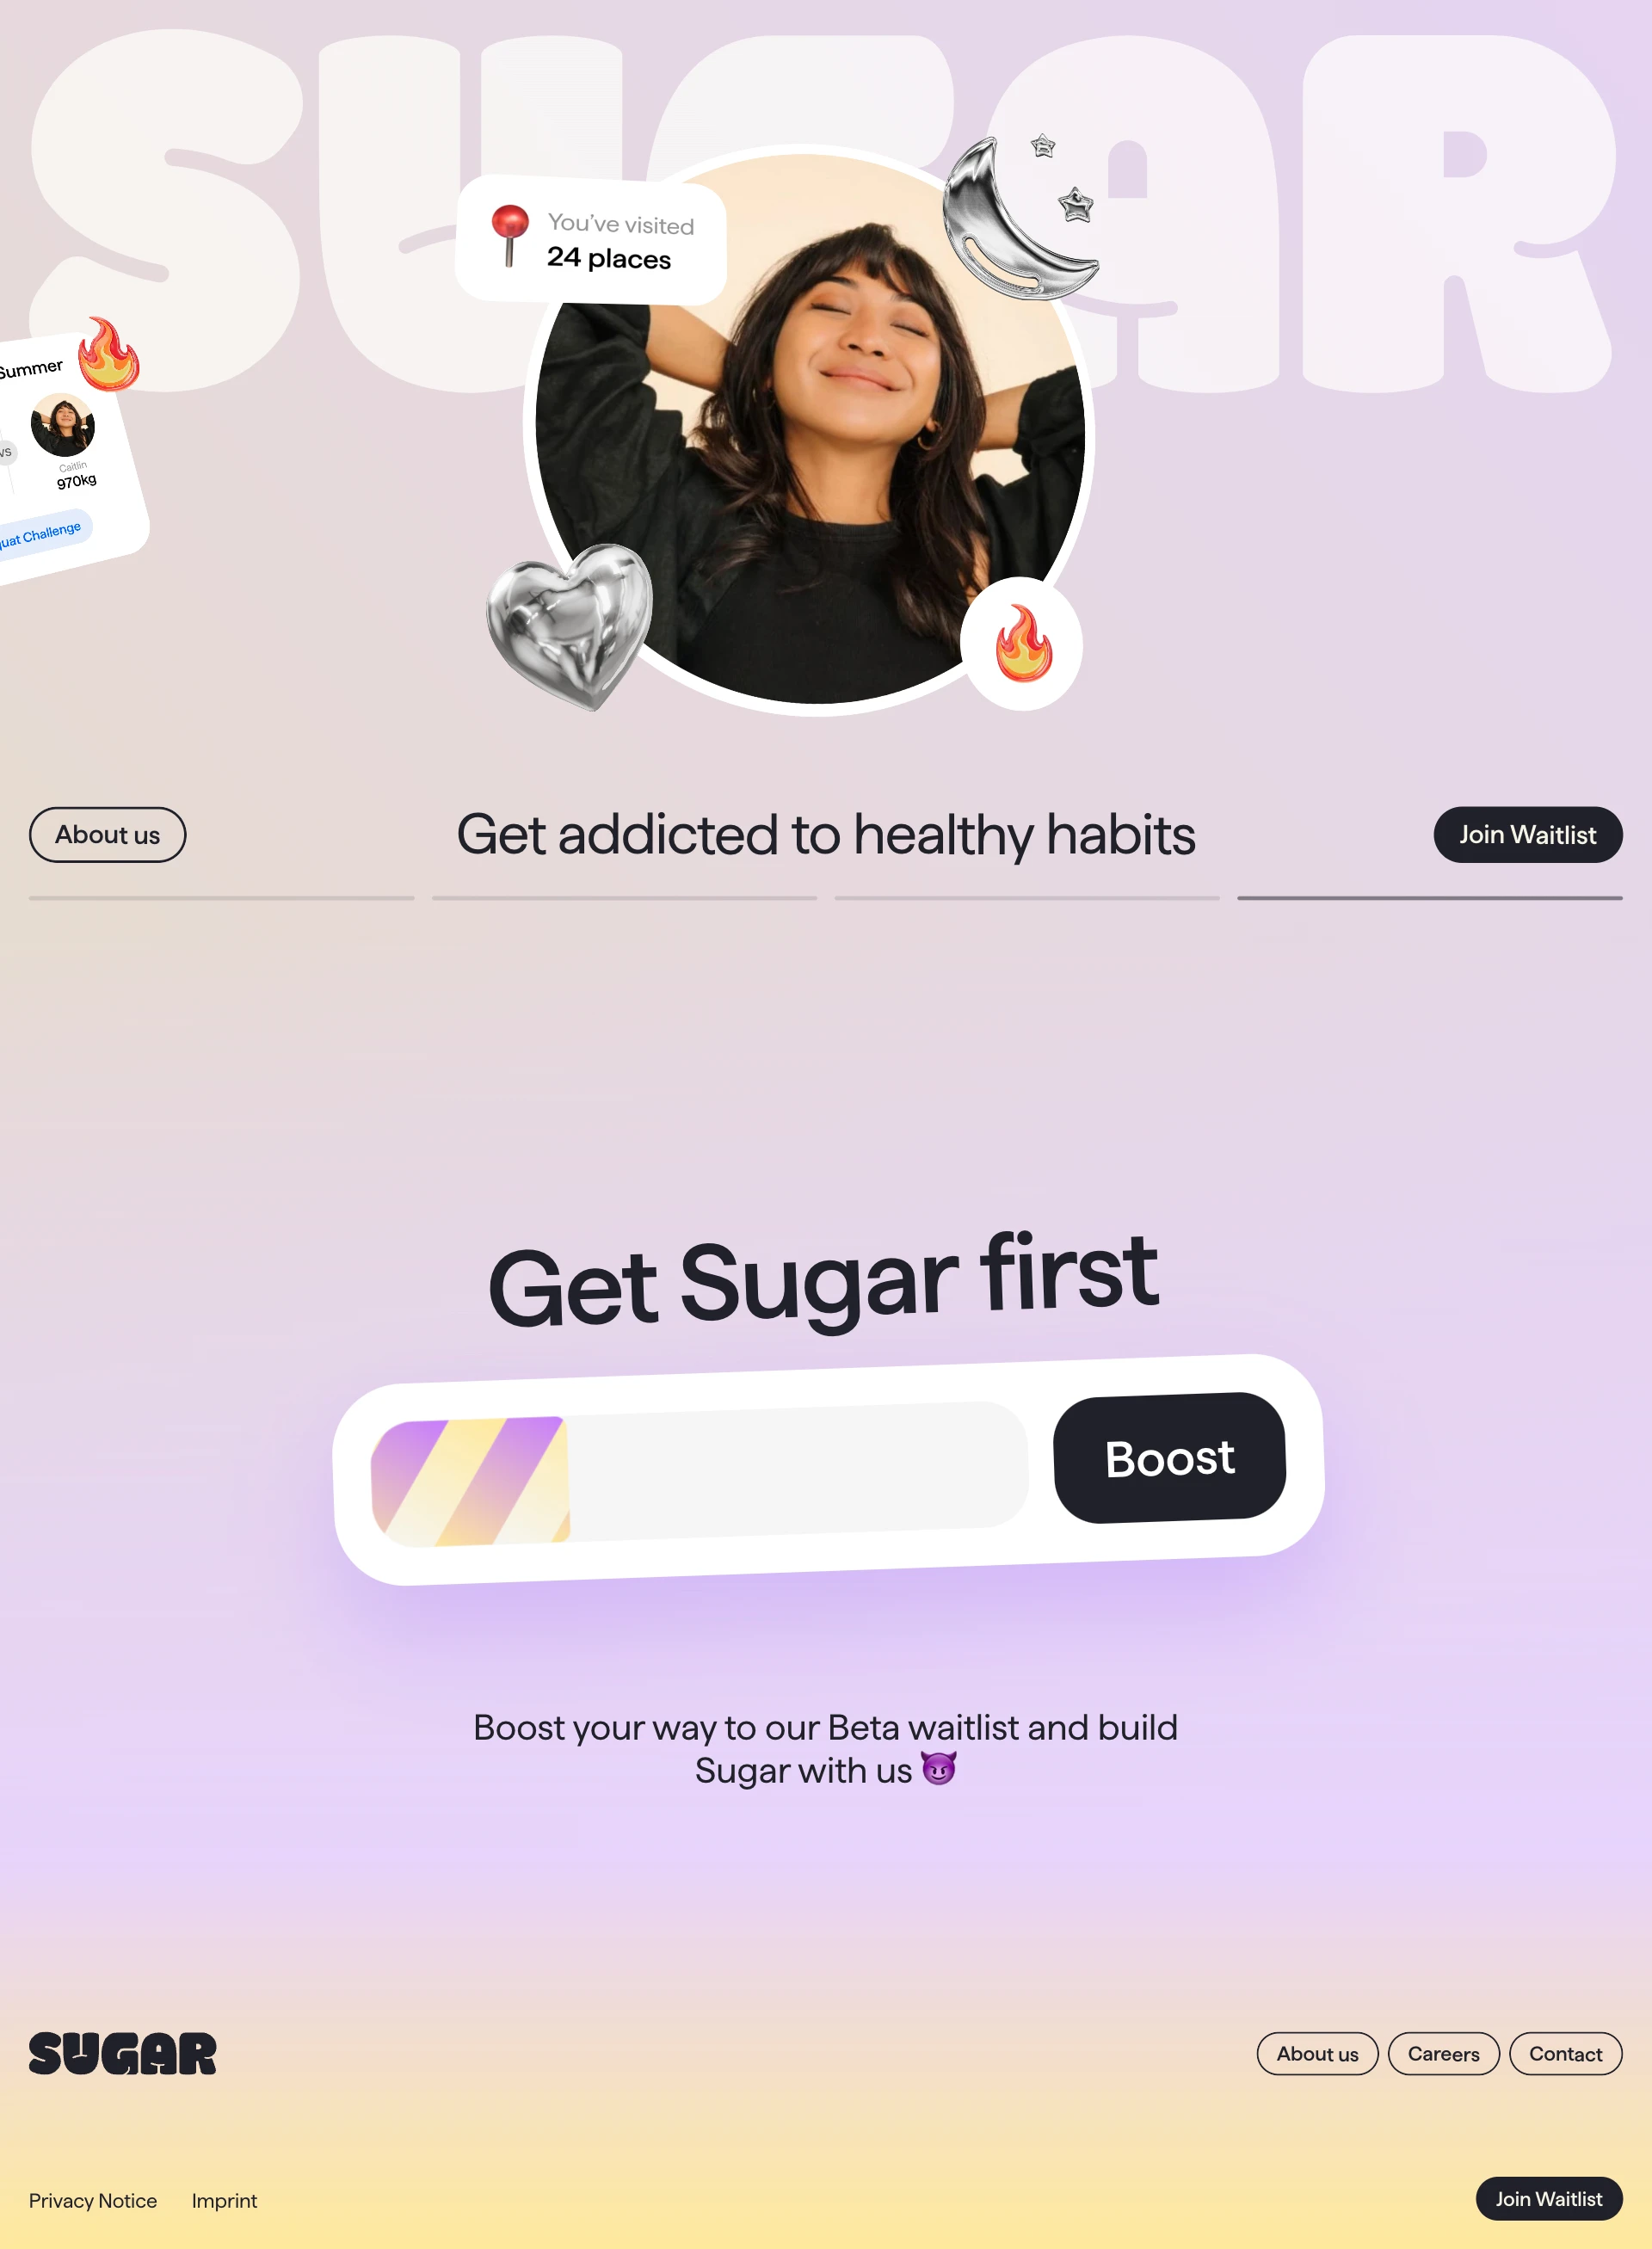This screenshot has width=1652, height=2249.
Task: Click the SUGAR logo in the footer
Action: click(122, 2054)
